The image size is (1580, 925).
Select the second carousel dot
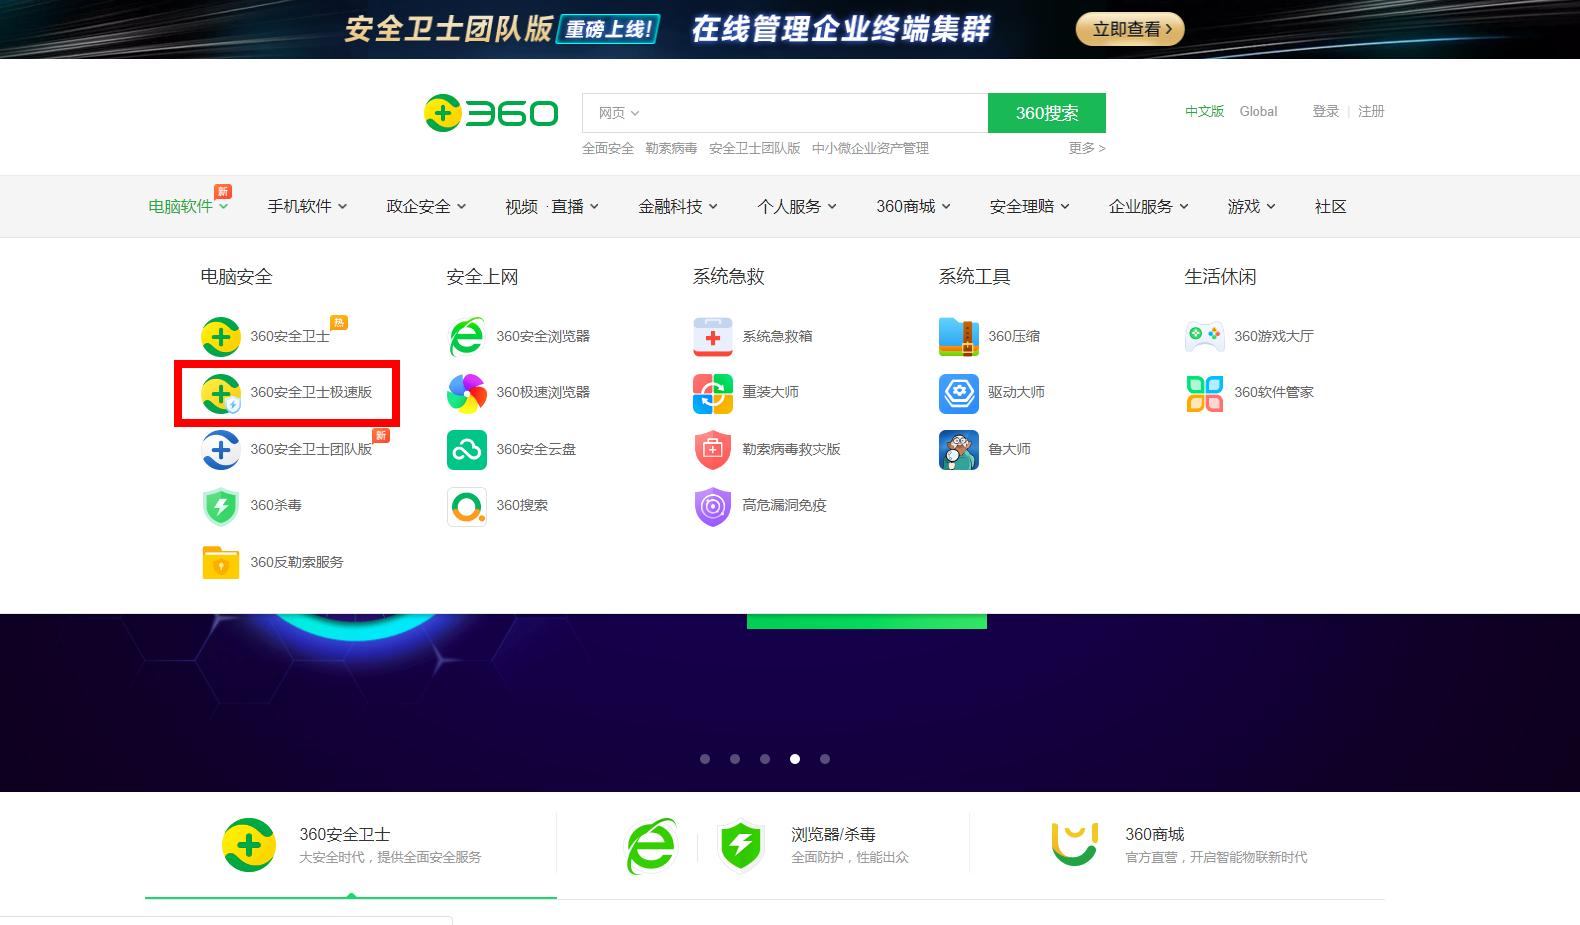(735, 759)
